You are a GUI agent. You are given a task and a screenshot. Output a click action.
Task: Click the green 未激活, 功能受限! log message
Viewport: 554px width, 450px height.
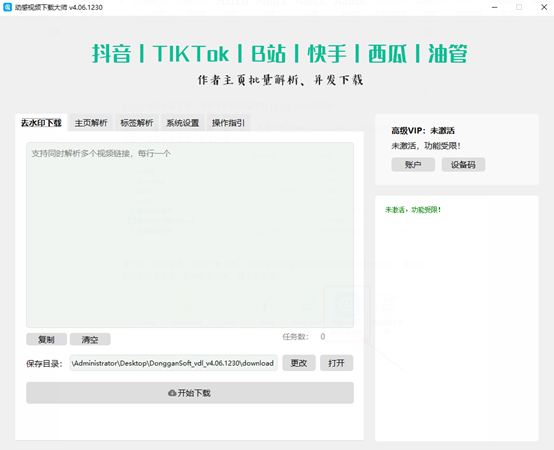pyautogui.click(x=413, y=210)
